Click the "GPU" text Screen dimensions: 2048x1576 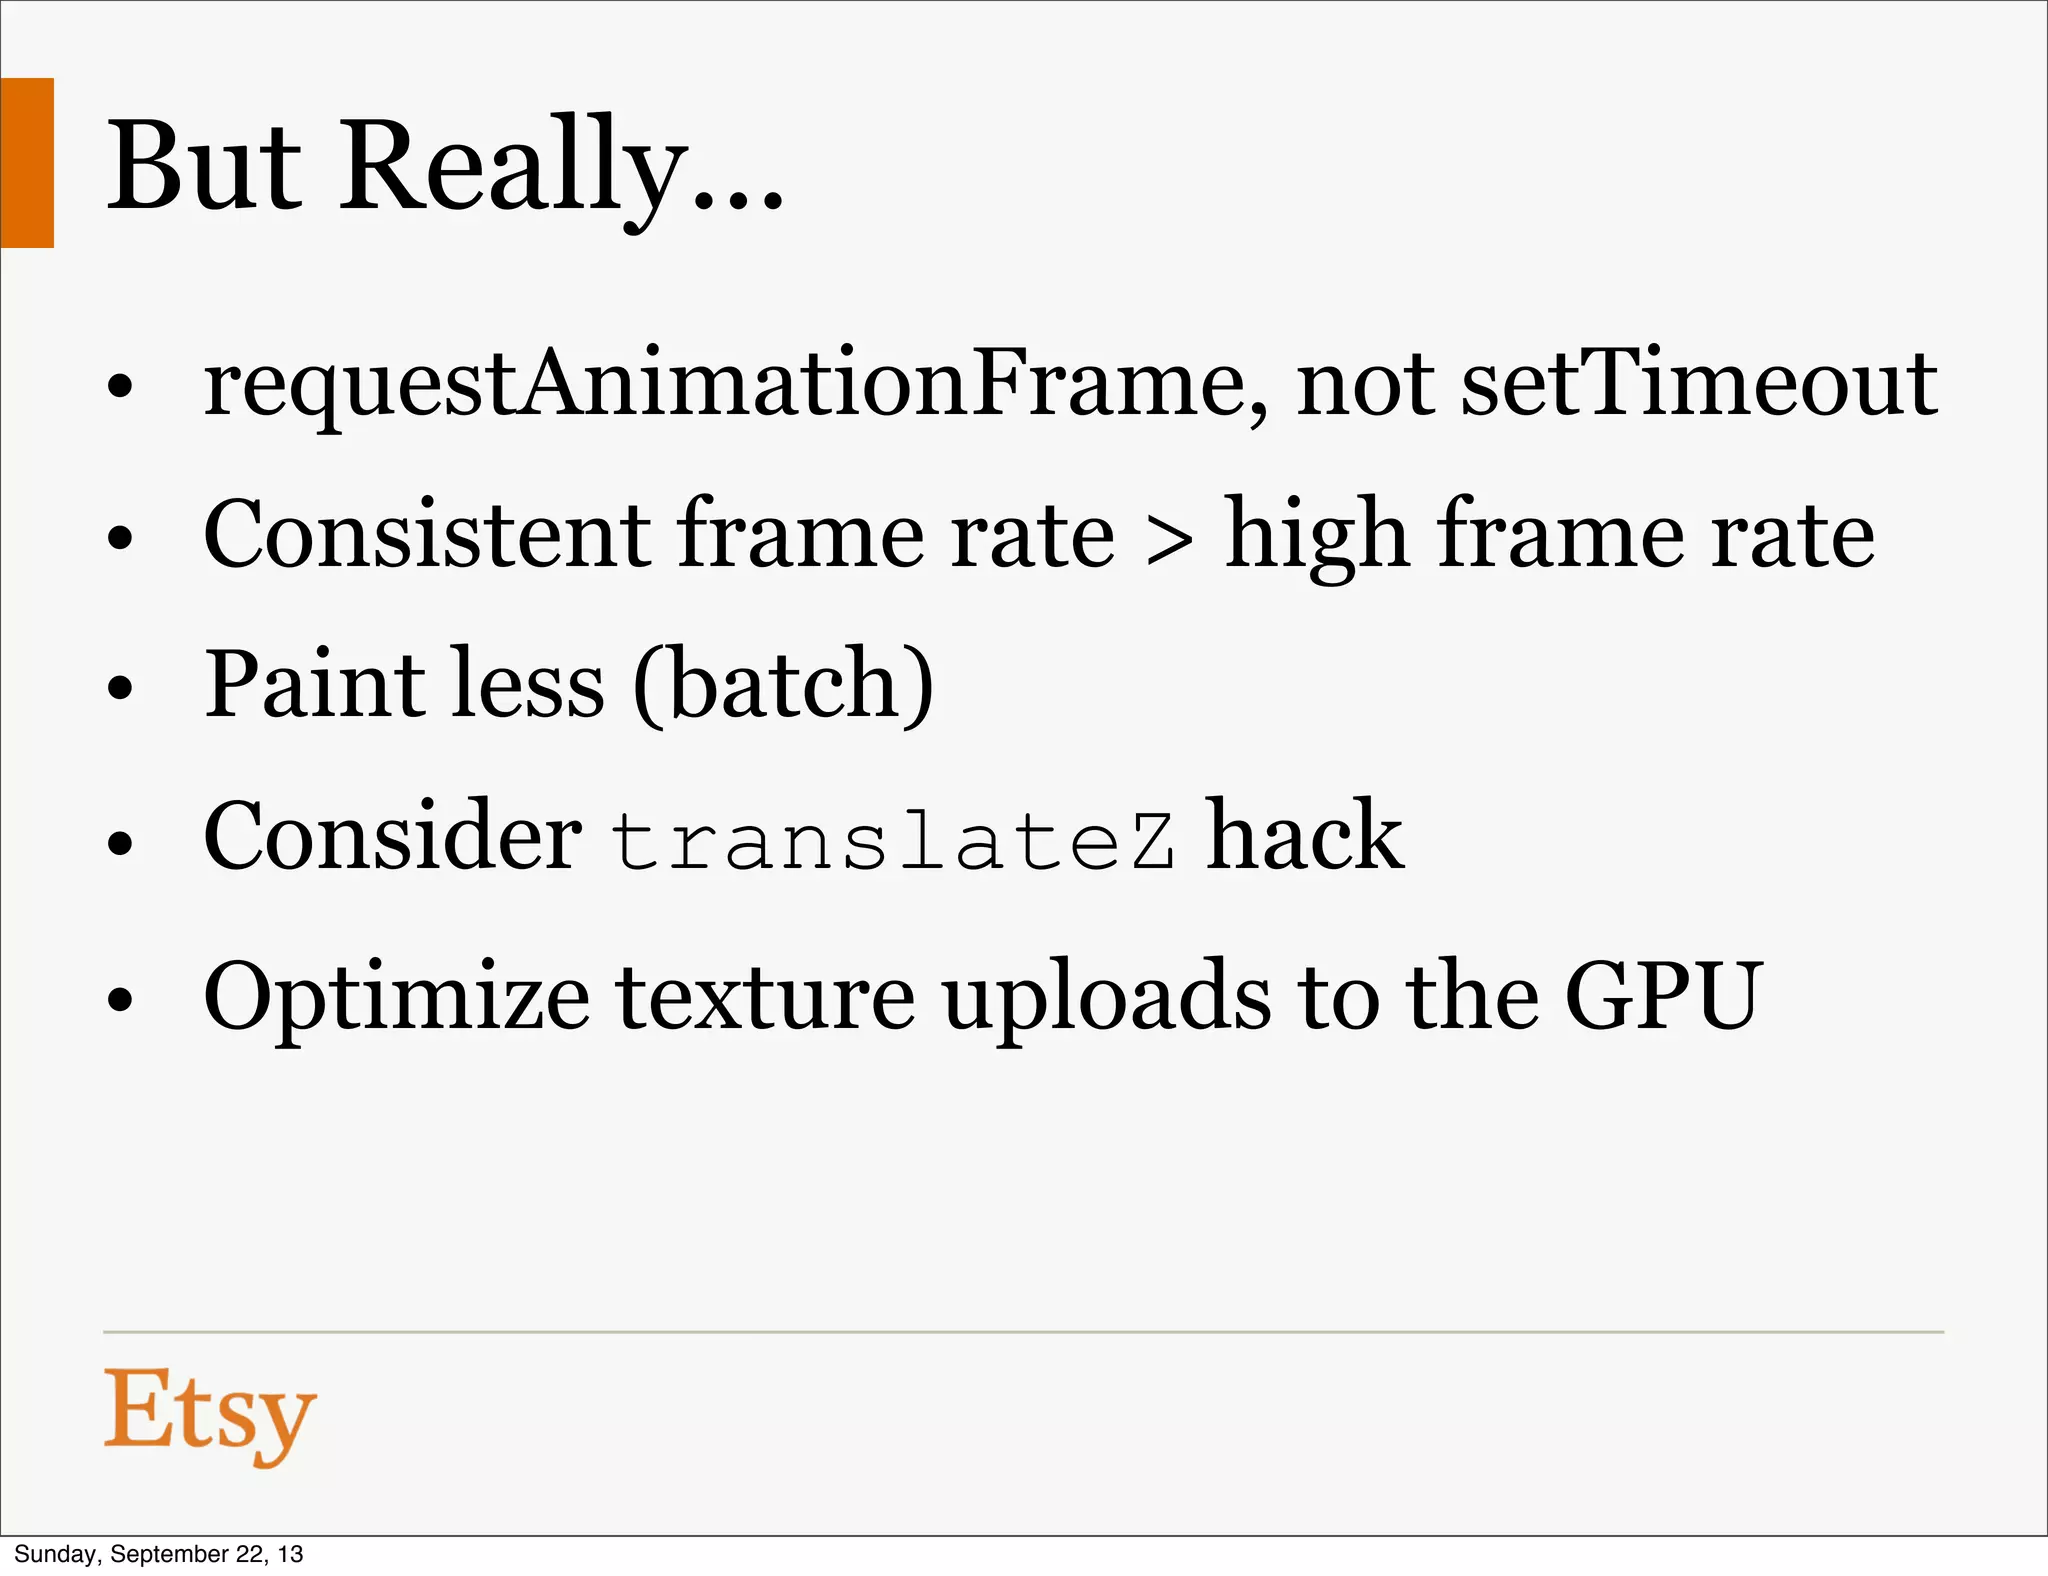click(x=1662, y=996)
